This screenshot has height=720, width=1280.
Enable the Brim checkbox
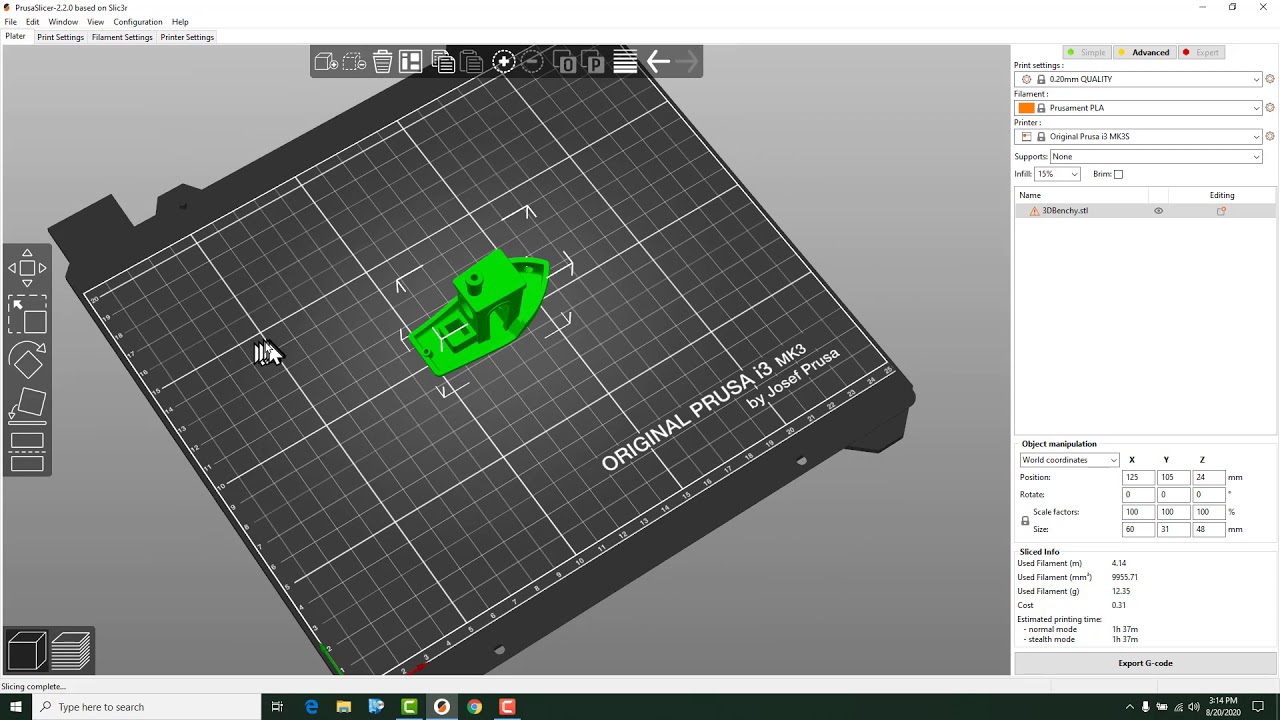coord(1119,174)
